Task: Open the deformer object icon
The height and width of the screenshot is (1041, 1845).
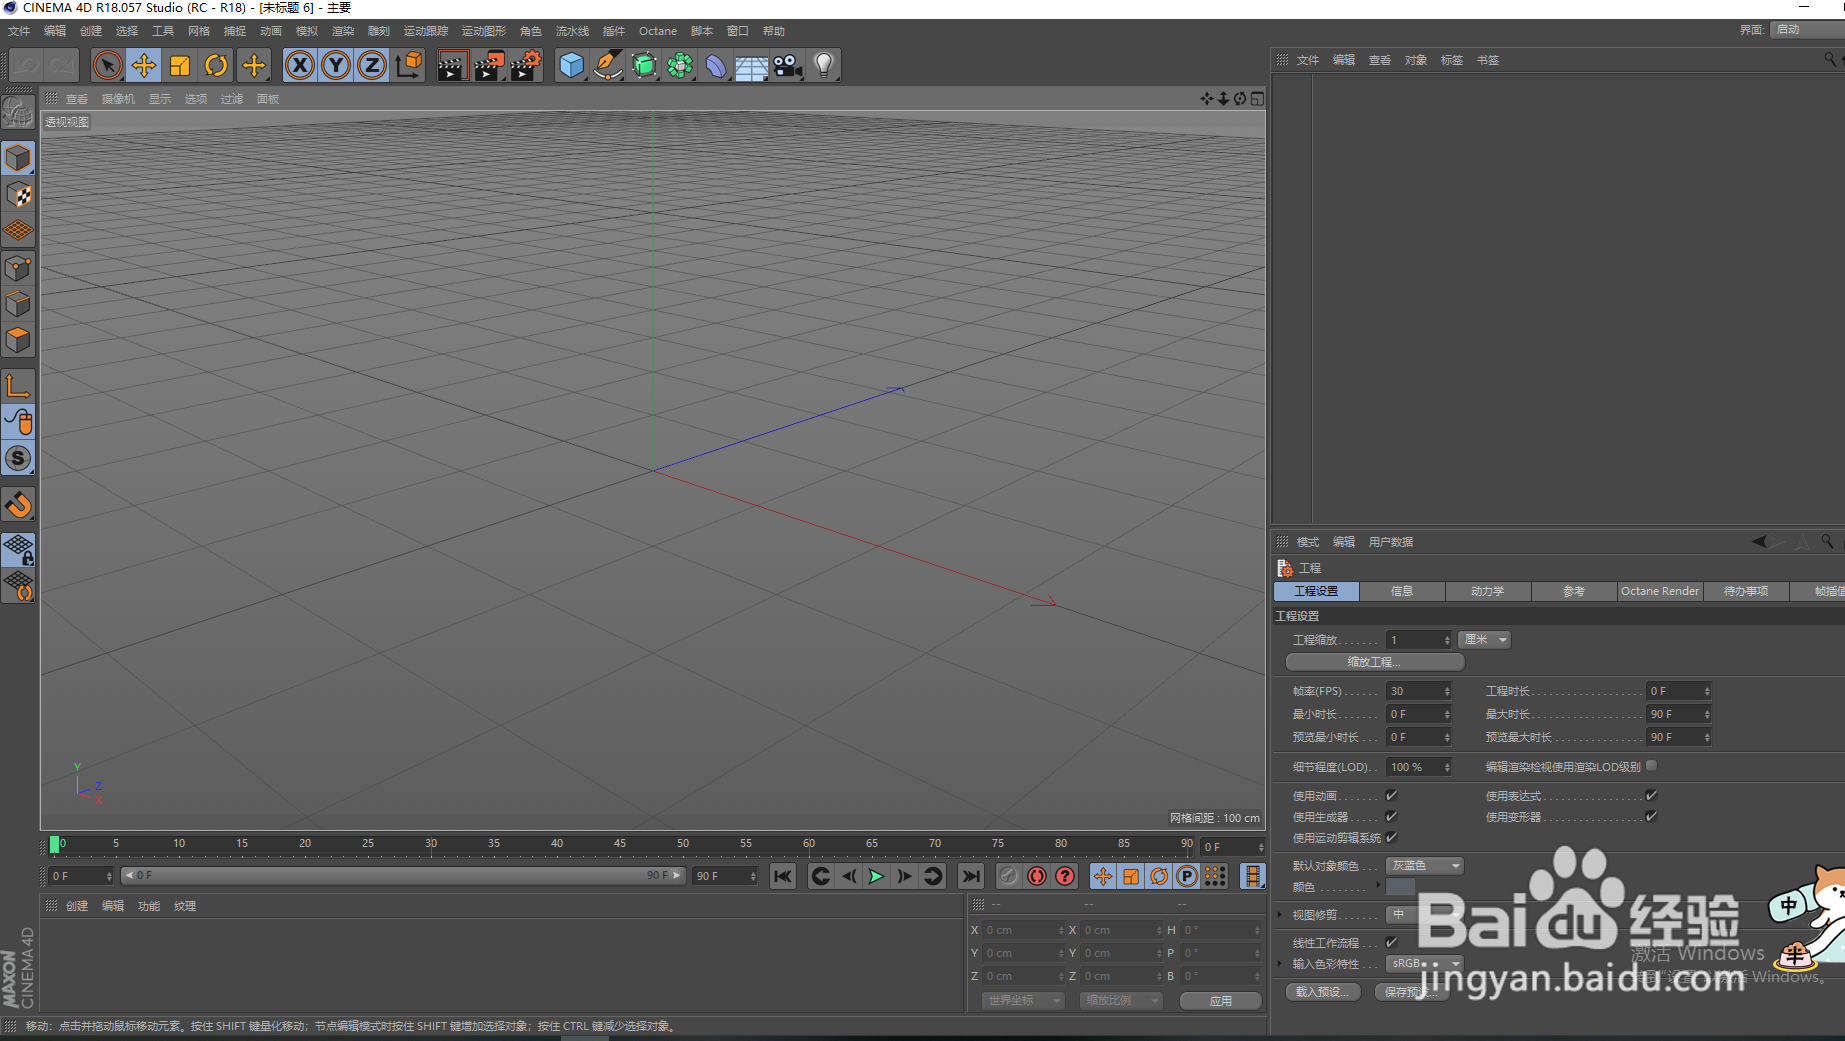Action: point(716,66)
